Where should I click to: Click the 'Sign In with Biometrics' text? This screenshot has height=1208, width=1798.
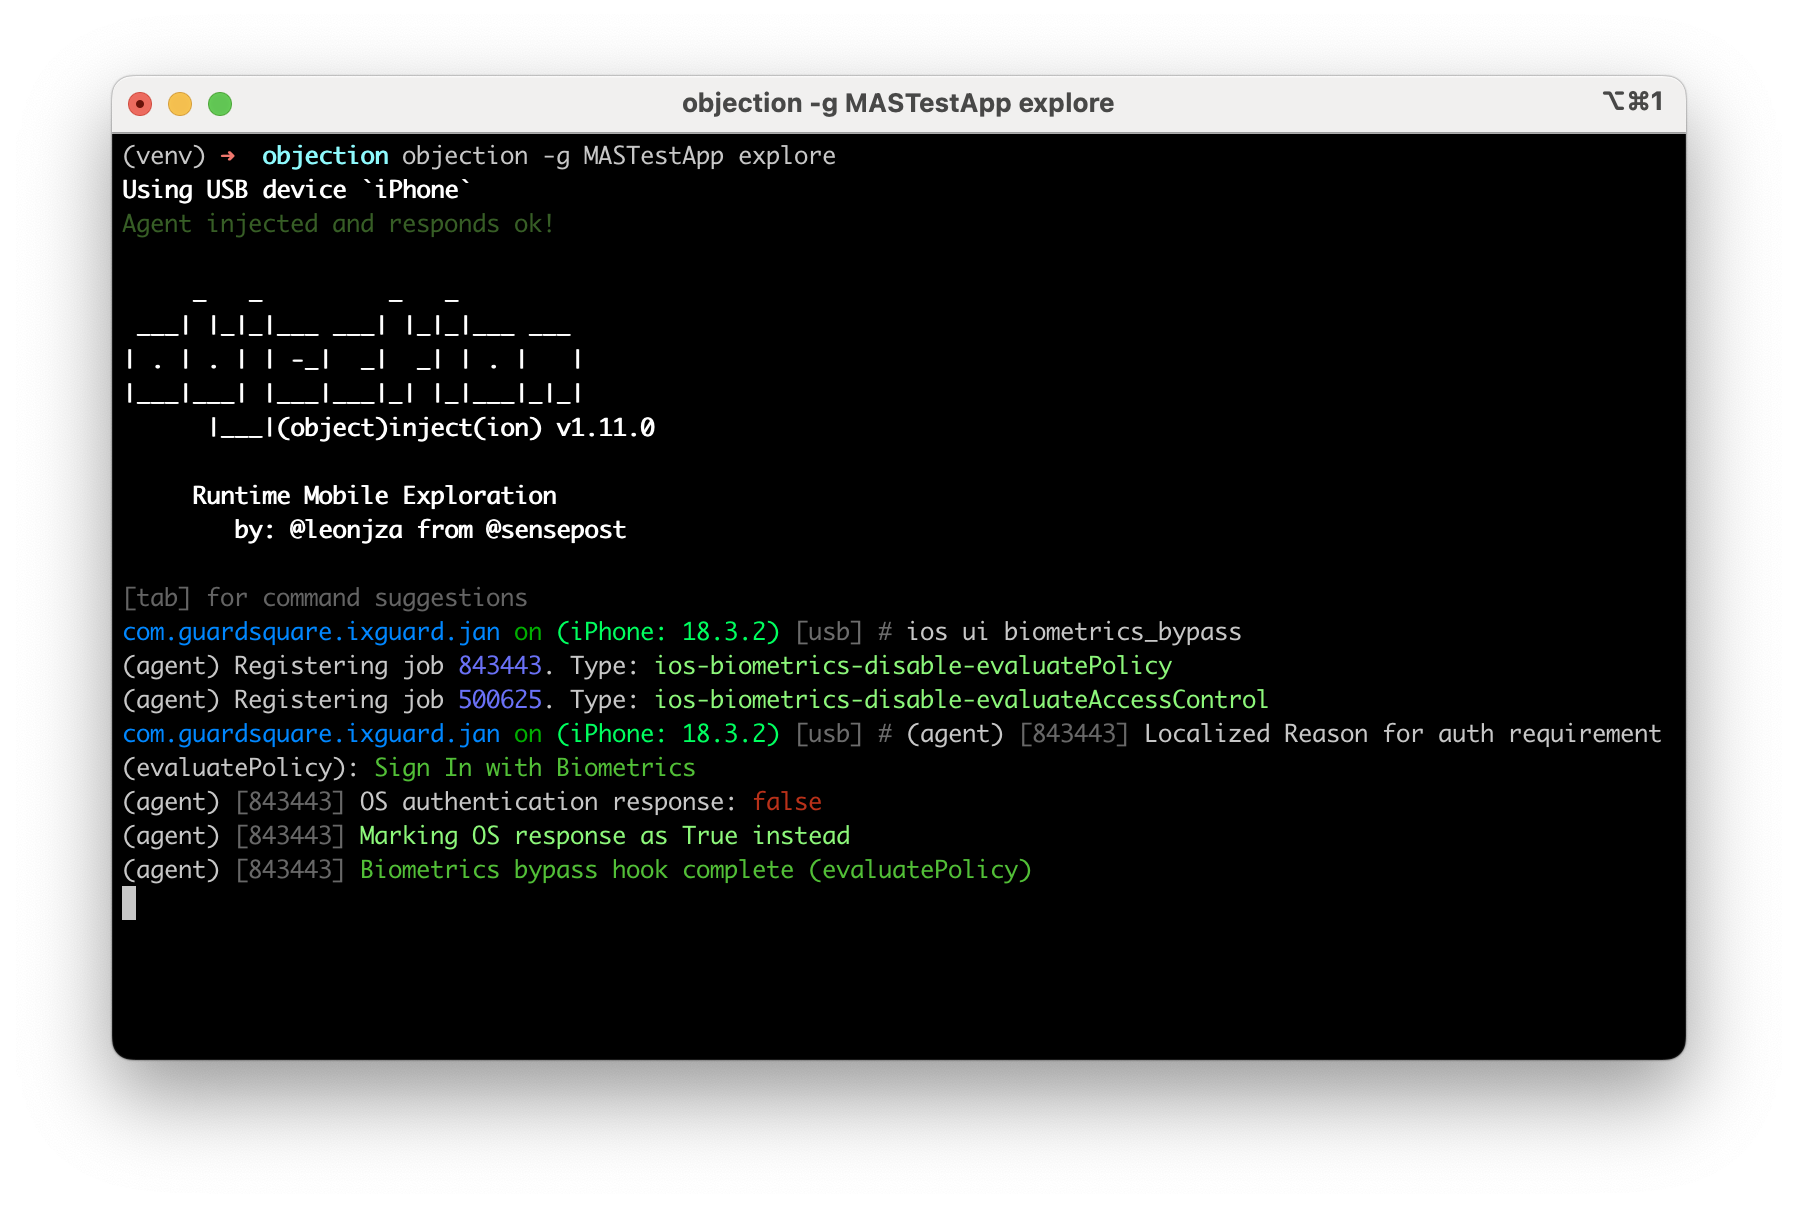(x=534, y=768)
